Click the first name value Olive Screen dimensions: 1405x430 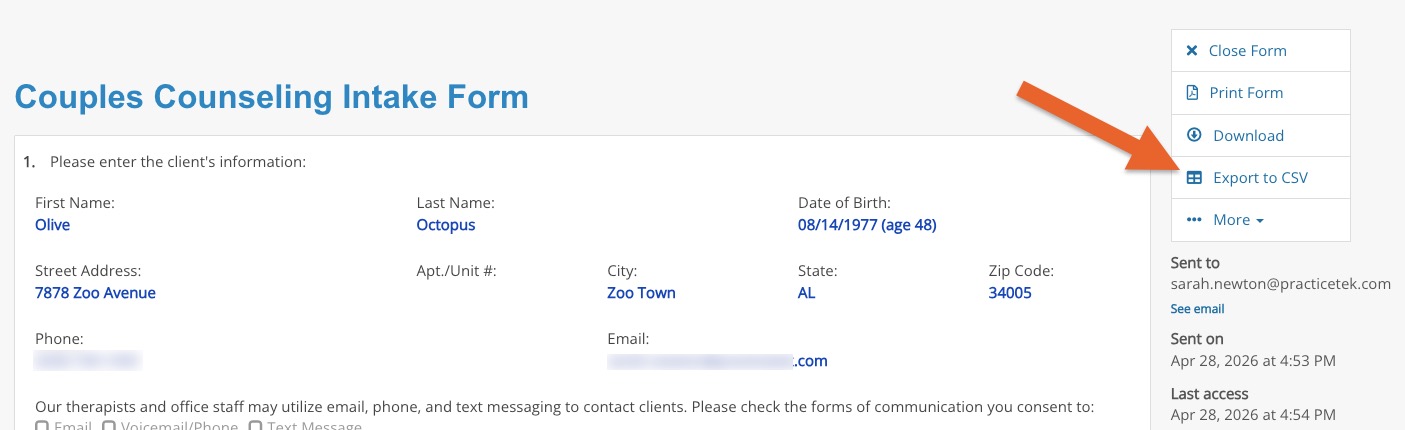point(52,225)
